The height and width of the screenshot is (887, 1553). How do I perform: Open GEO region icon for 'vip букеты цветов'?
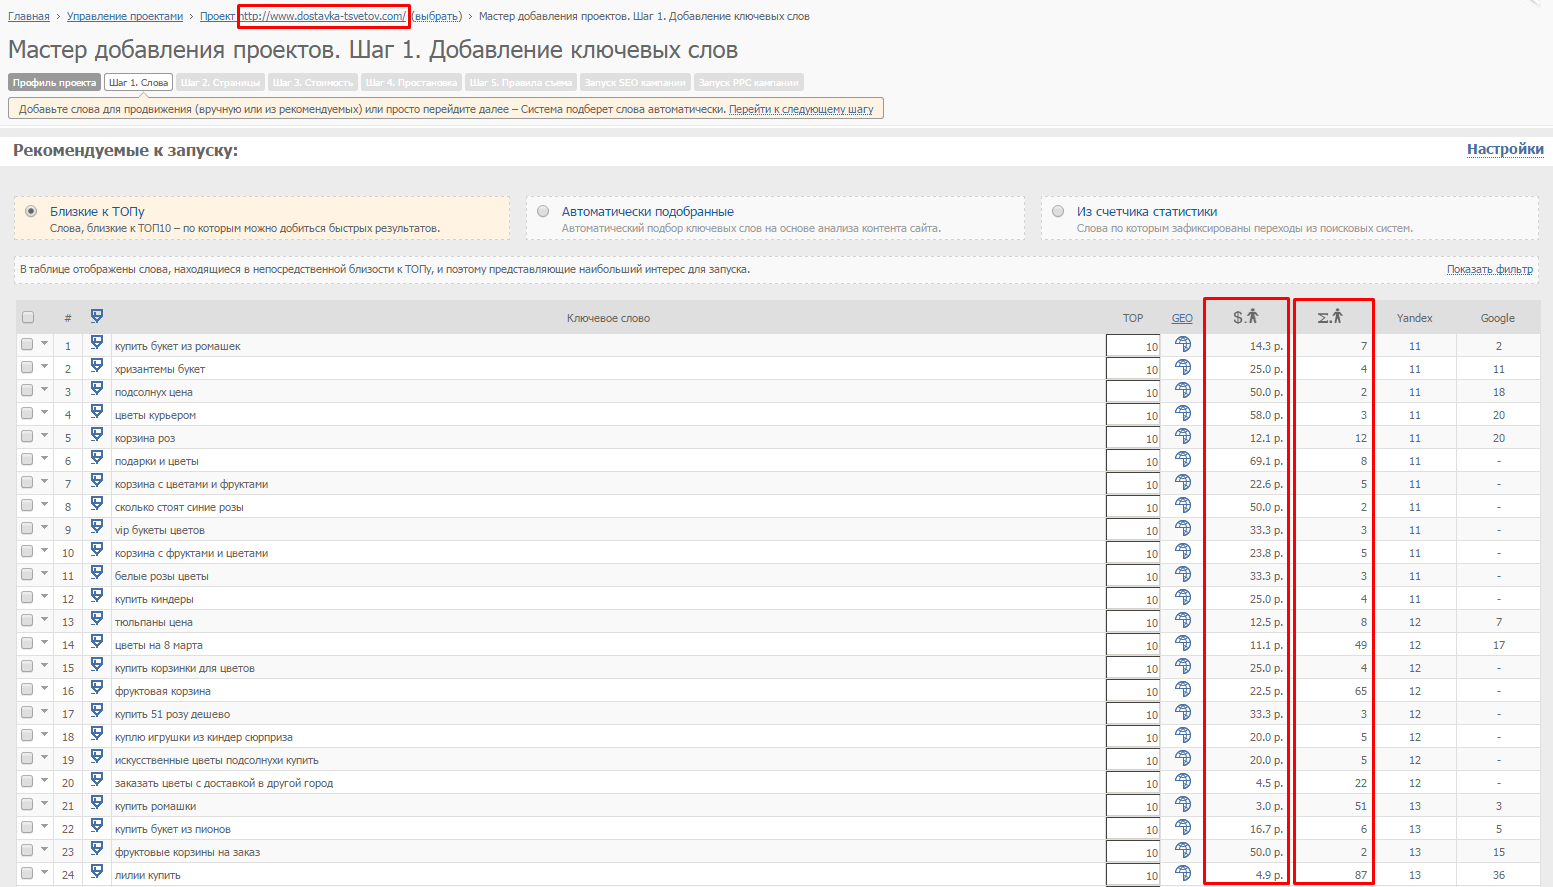pos(1183,528)
